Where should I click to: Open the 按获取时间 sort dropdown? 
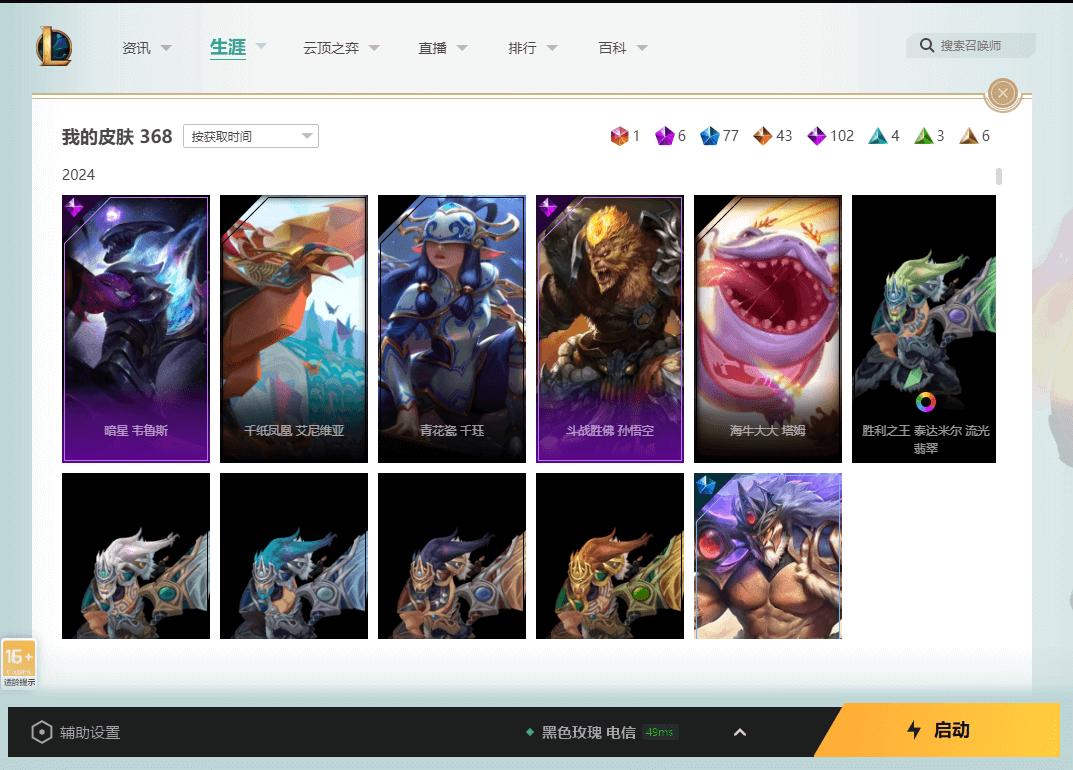pos(250,136)
